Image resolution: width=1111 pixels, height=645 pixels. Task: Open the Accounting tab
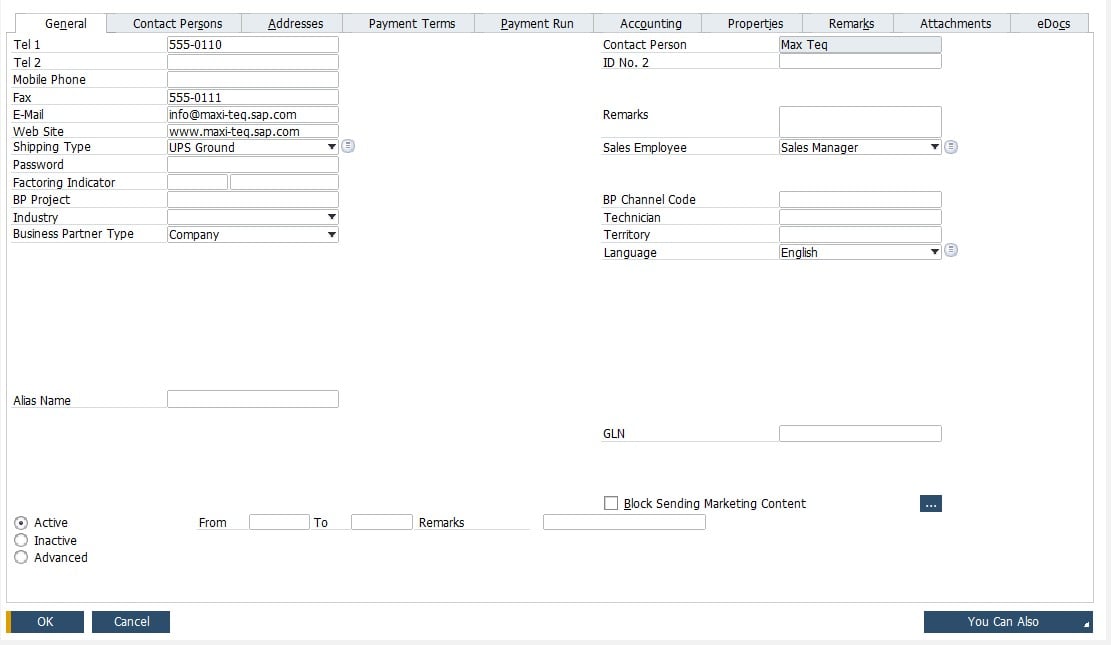(x=650, y=22)
